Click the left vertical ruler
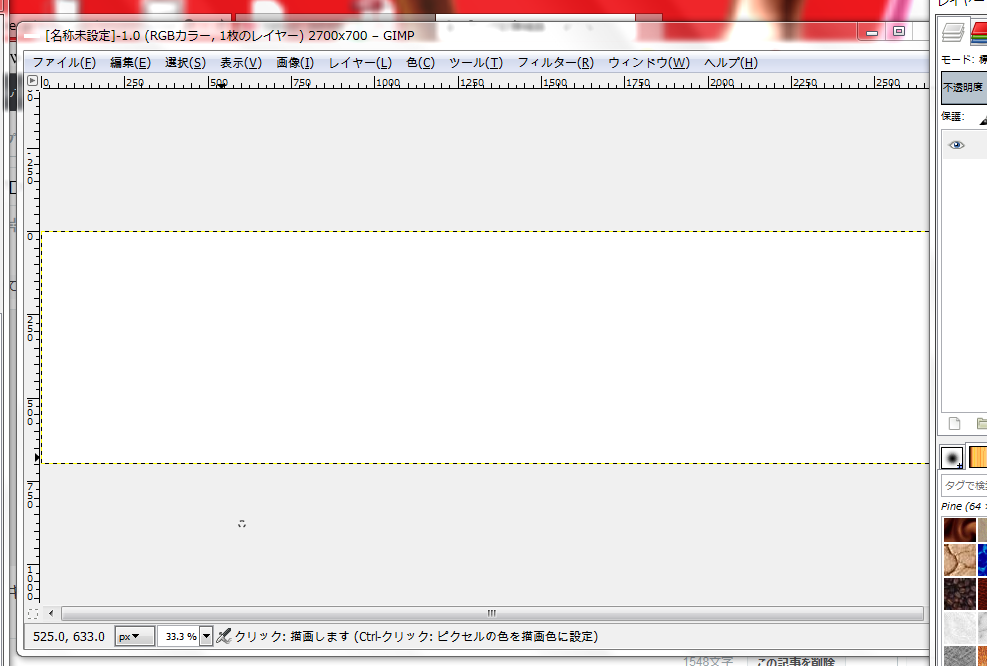This screenshot has height=666, width=987. click(x=33, y=346)
